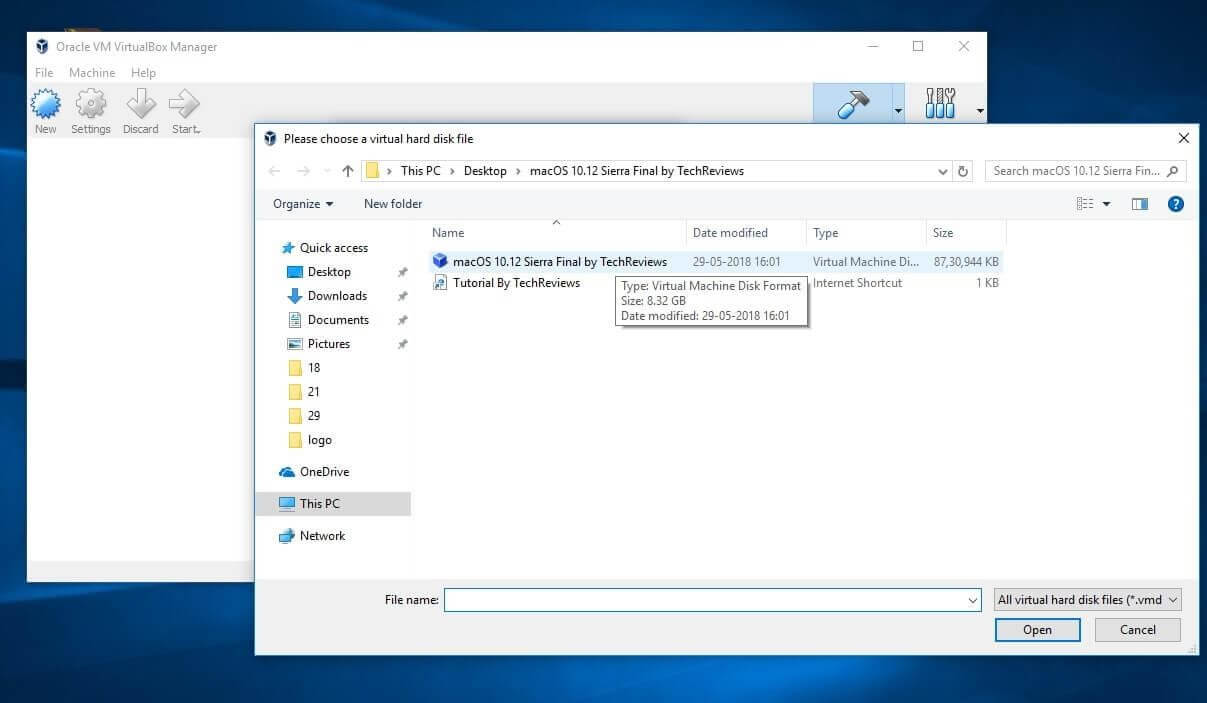This screenshot has width=1207, height=703.
Task: Go forward in file dialog
Action: tap(303, 171)
